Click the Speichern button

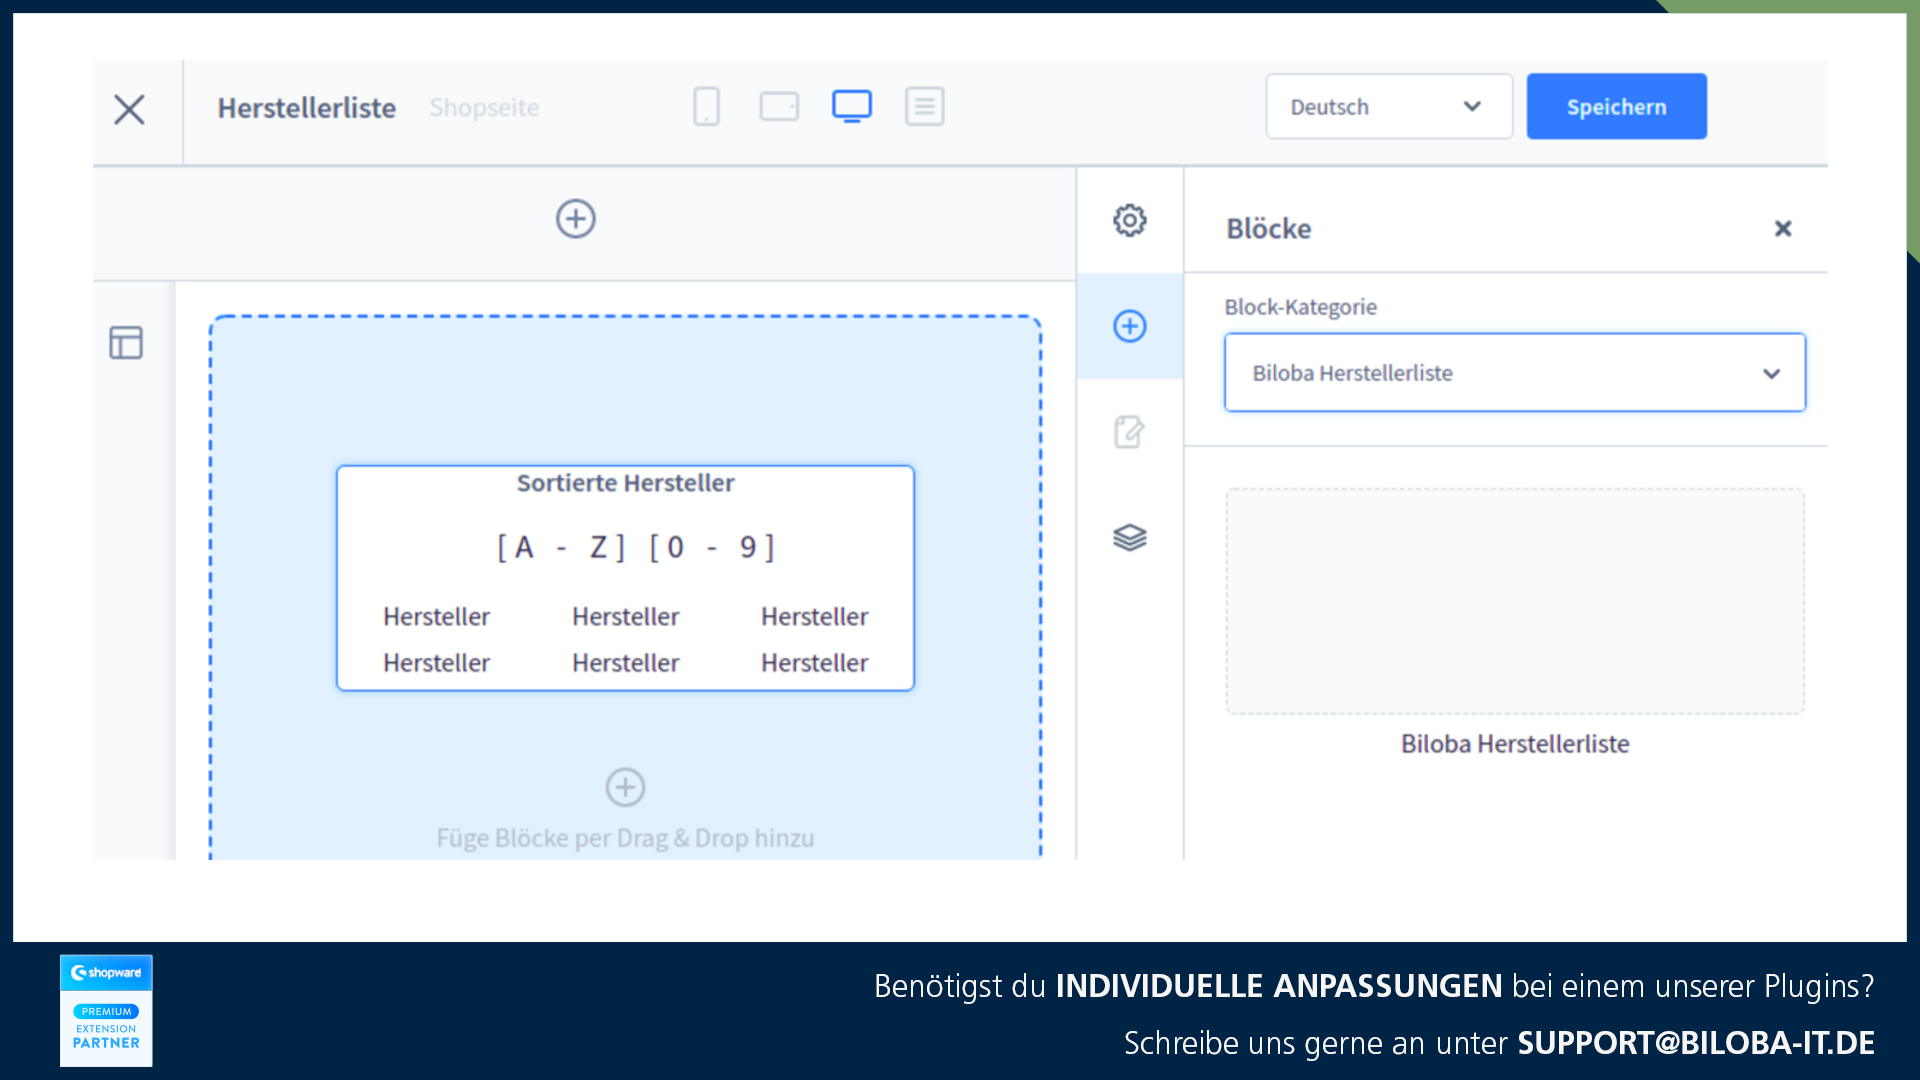click(x=1616, y=106)
